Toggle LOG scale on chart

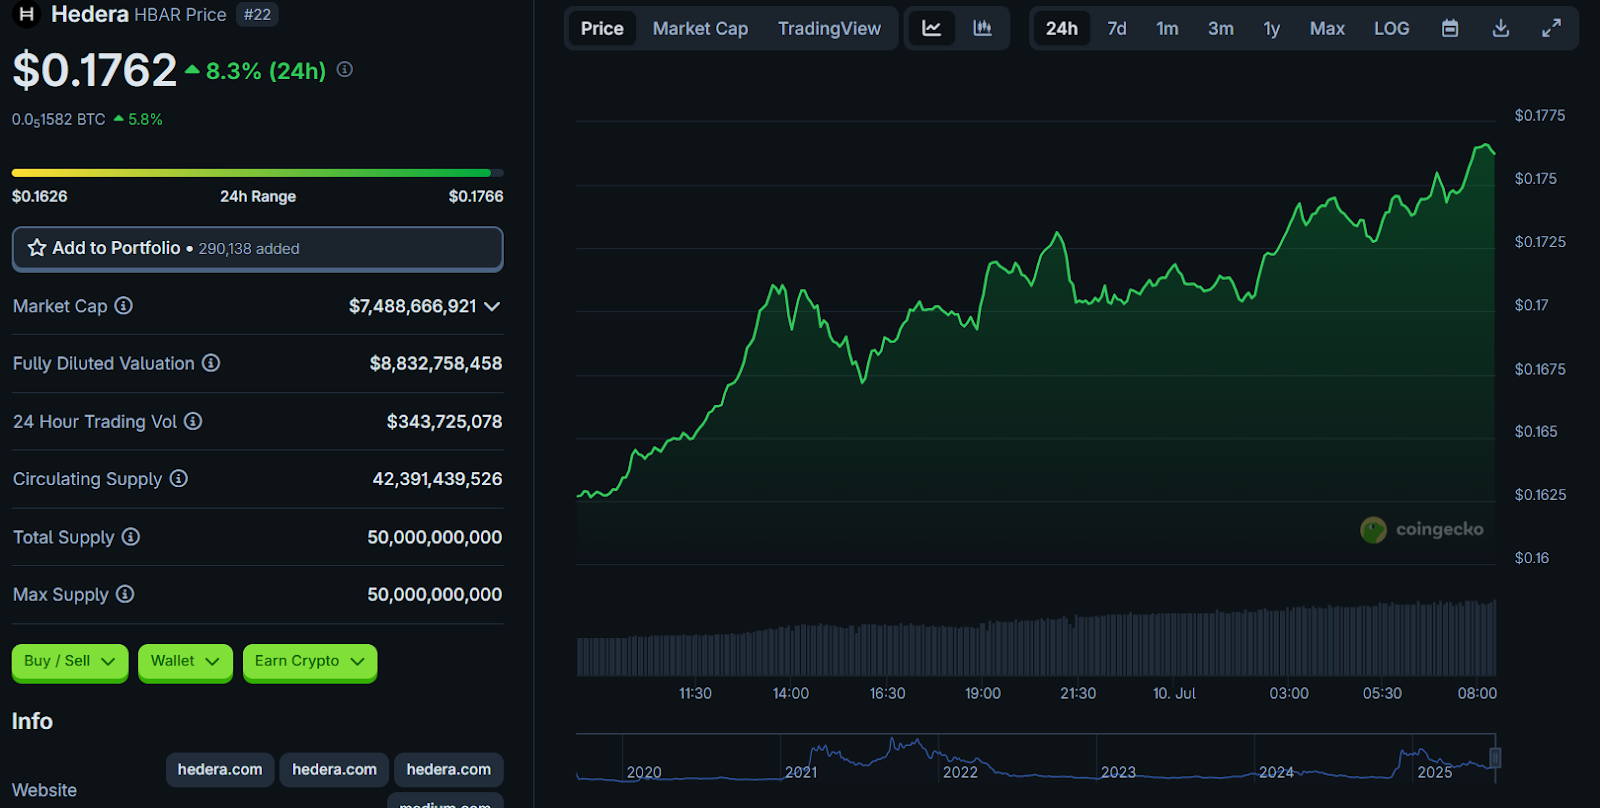1391,28
